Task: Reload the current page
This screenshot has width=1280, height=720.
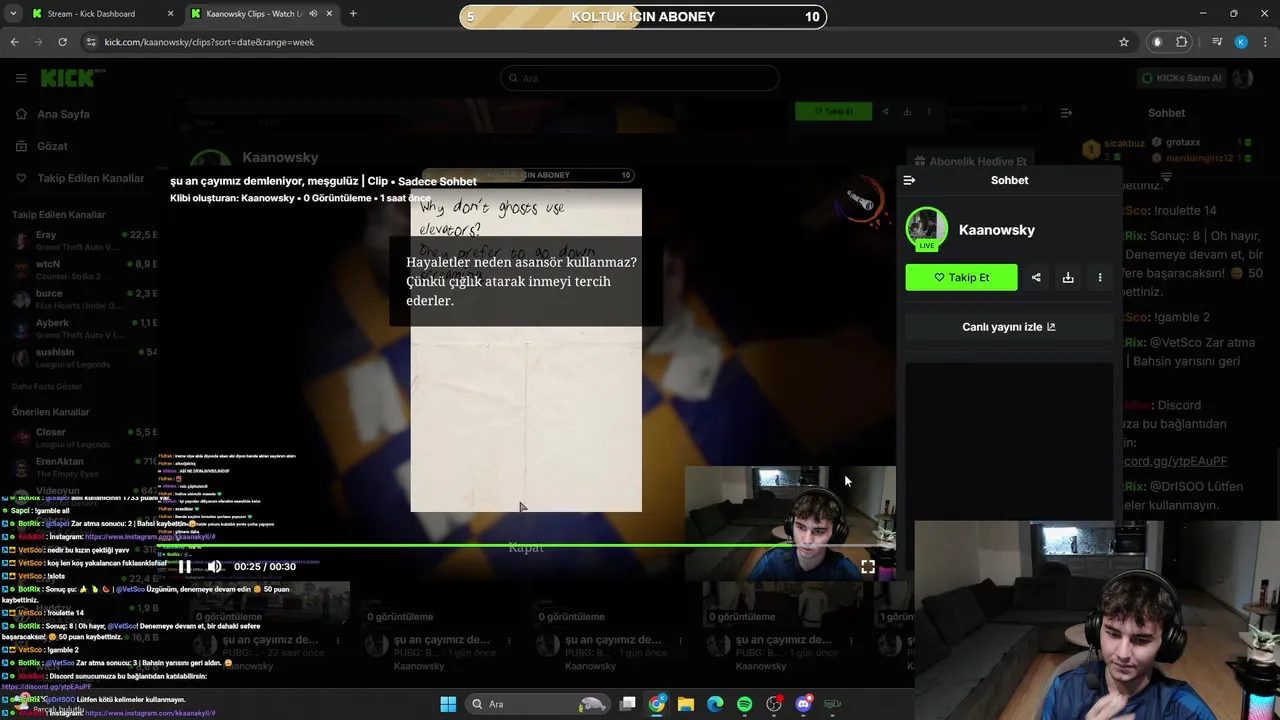Action: pos(62,42)
